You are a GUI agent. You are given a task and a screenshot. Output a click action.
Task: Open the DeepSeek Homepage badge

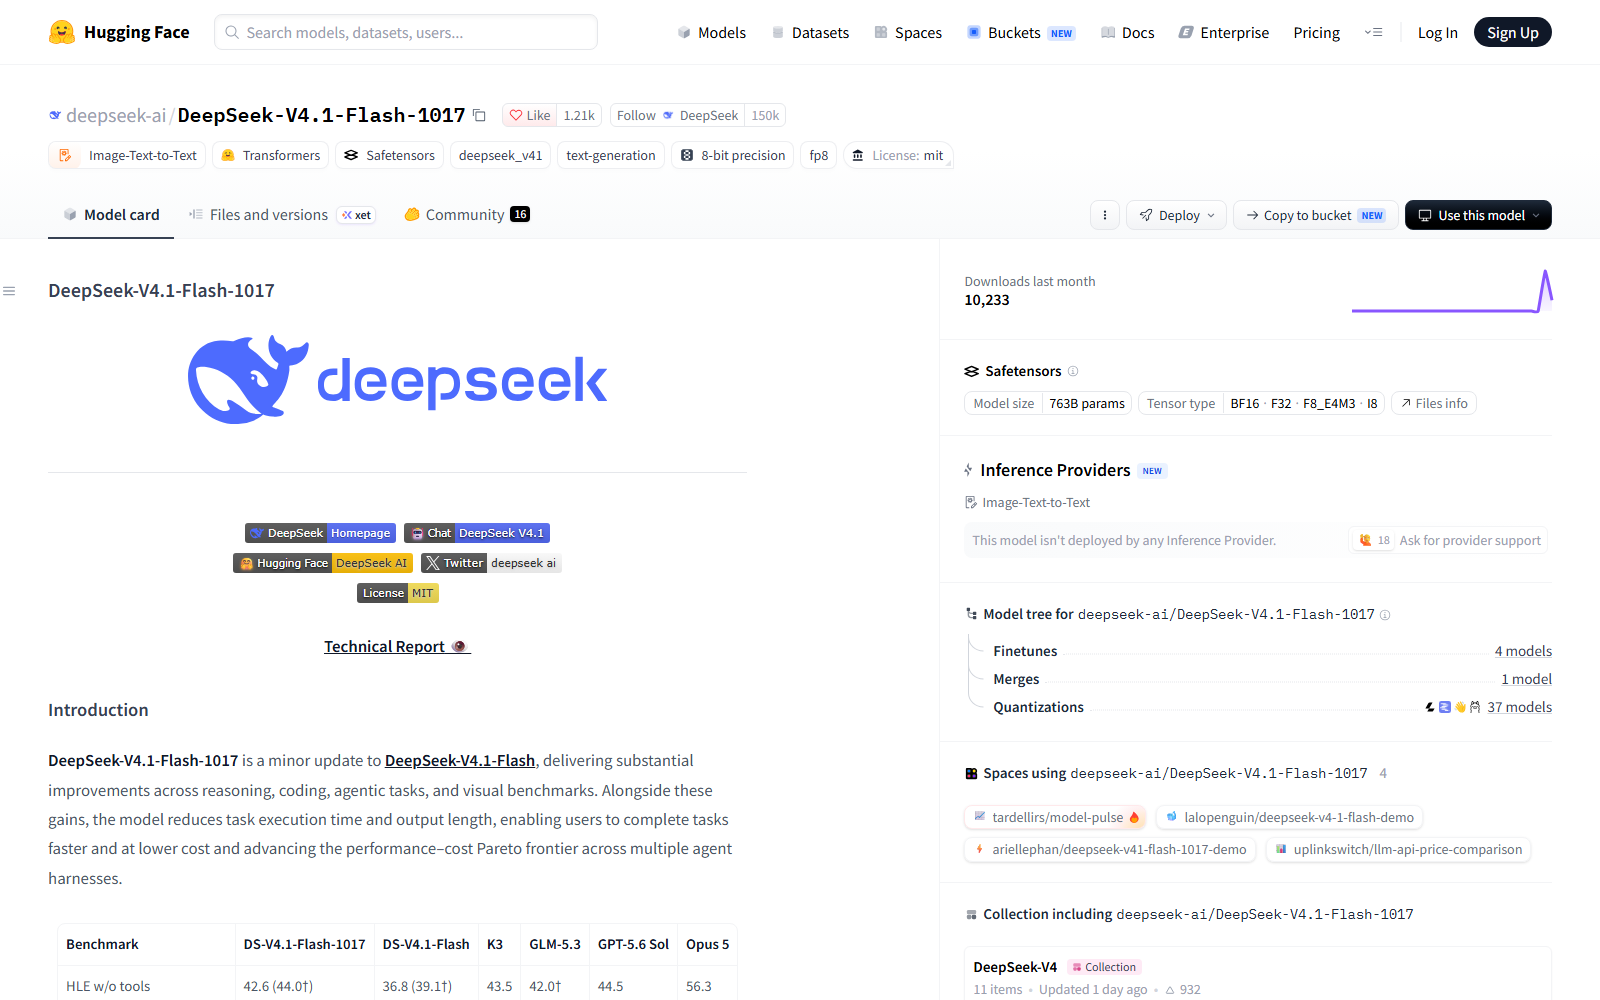[x=320, y=533]
